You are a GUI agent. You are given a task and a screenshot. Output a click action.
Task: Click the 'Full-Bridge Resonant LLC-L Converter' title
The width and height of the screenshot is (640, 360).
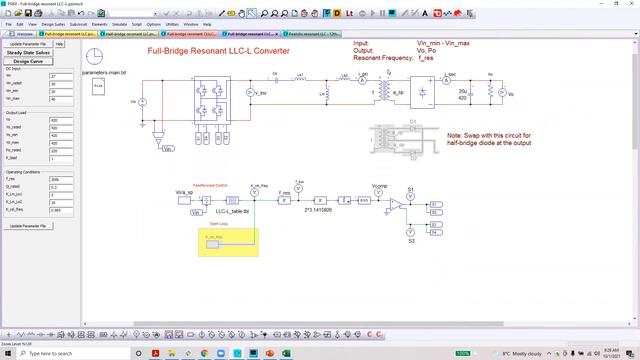(218, 51)
